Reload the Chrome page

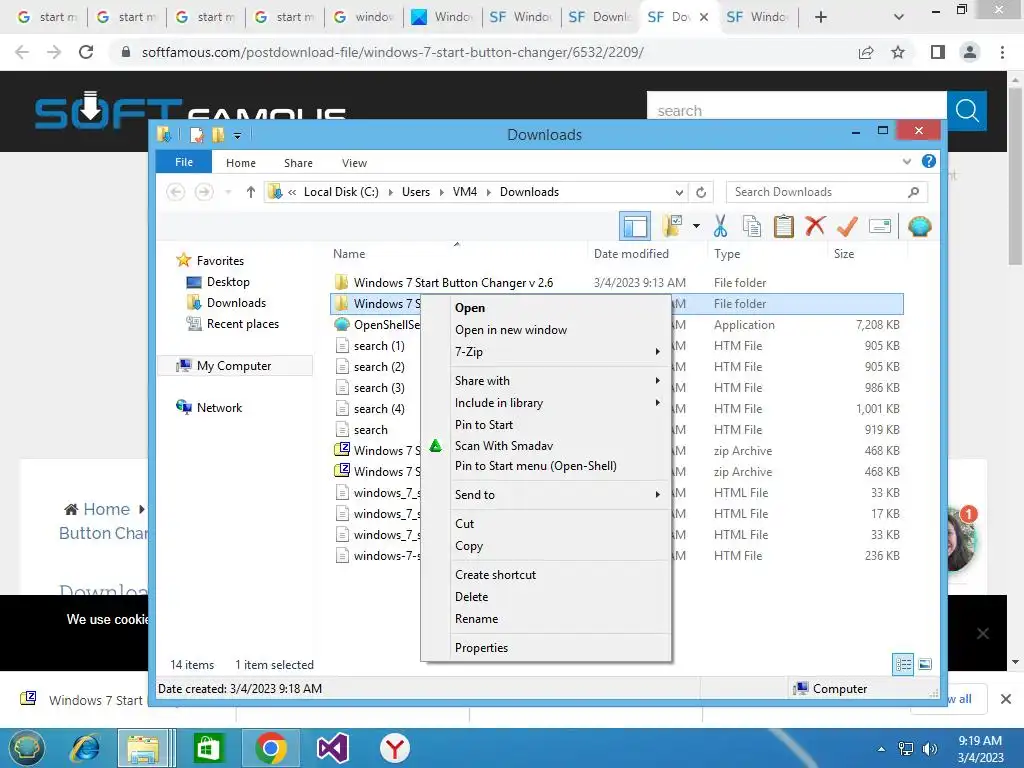pos(86,52)
